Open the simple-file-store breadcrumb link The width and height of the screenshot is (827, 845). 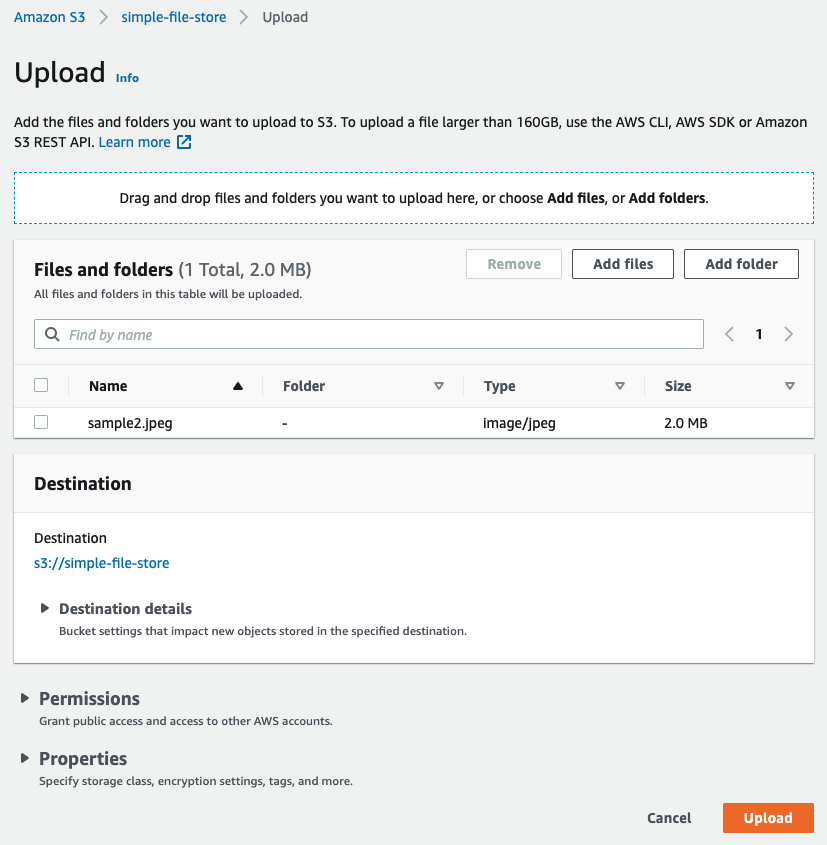tap(173, 17)
